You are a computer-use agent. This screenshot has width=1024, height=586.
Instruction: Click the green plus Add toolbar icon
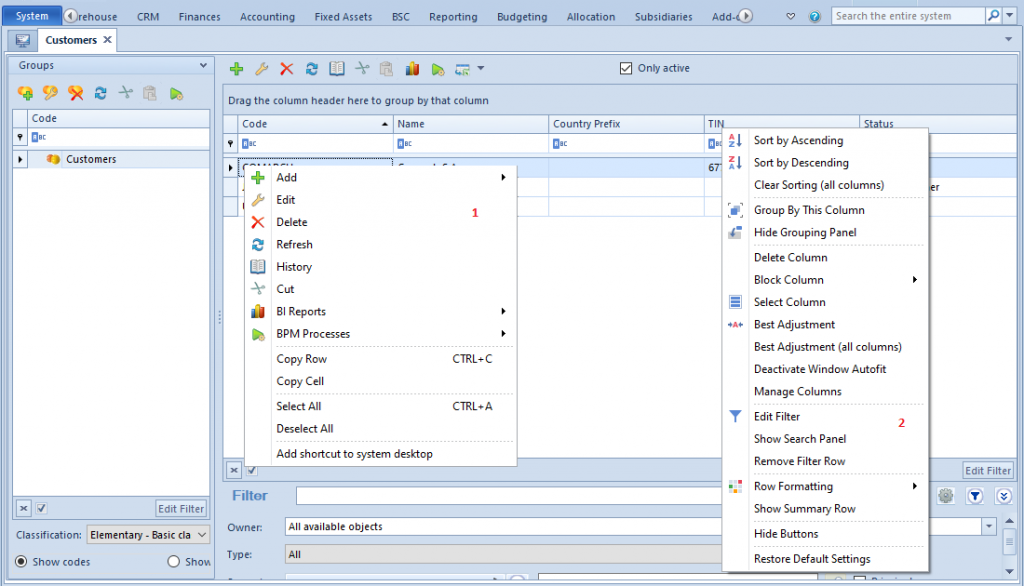coord(236,69)
